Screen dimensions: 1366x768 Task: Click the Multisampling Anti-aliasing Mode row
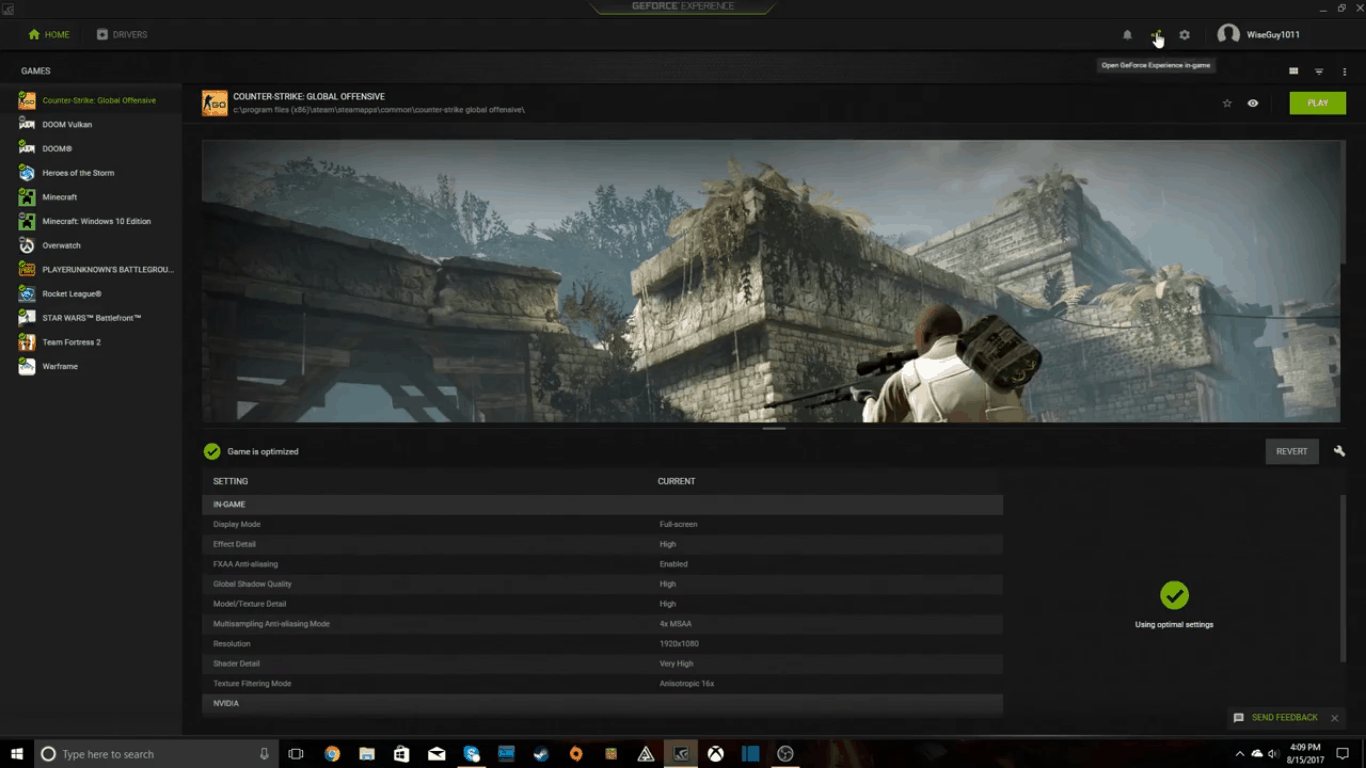[x=602, y=624]
